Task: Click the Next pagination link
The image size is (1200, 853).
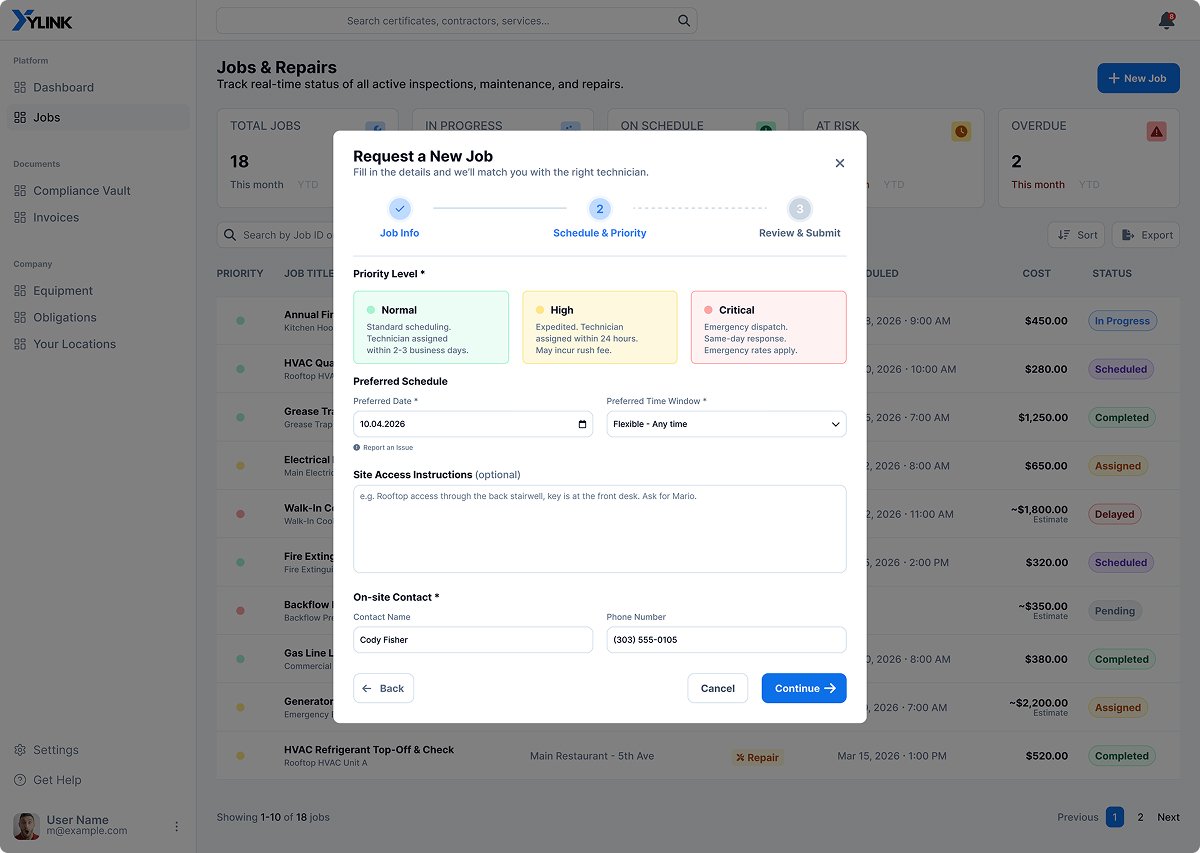Action: [x=1168, y=817]
